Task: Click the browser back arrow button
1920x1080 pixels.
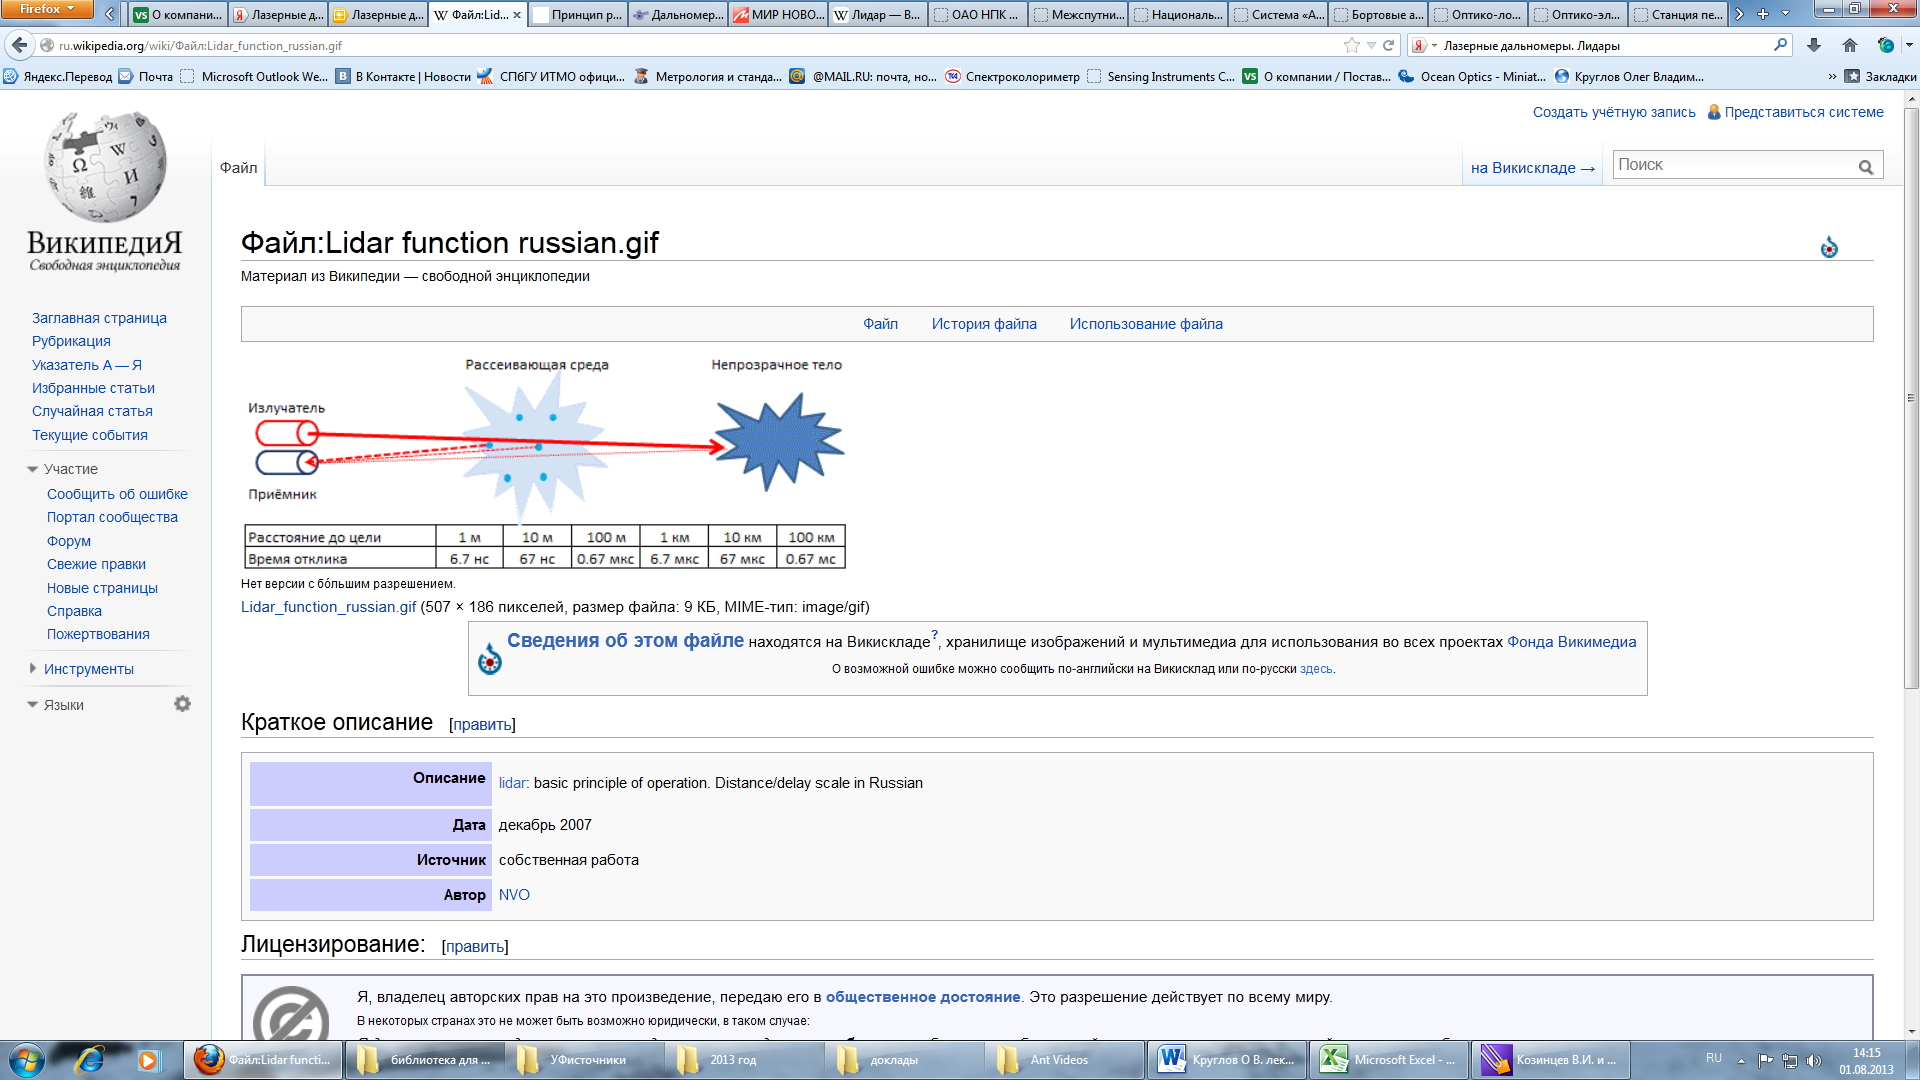Action: click(x=19, y=45)
